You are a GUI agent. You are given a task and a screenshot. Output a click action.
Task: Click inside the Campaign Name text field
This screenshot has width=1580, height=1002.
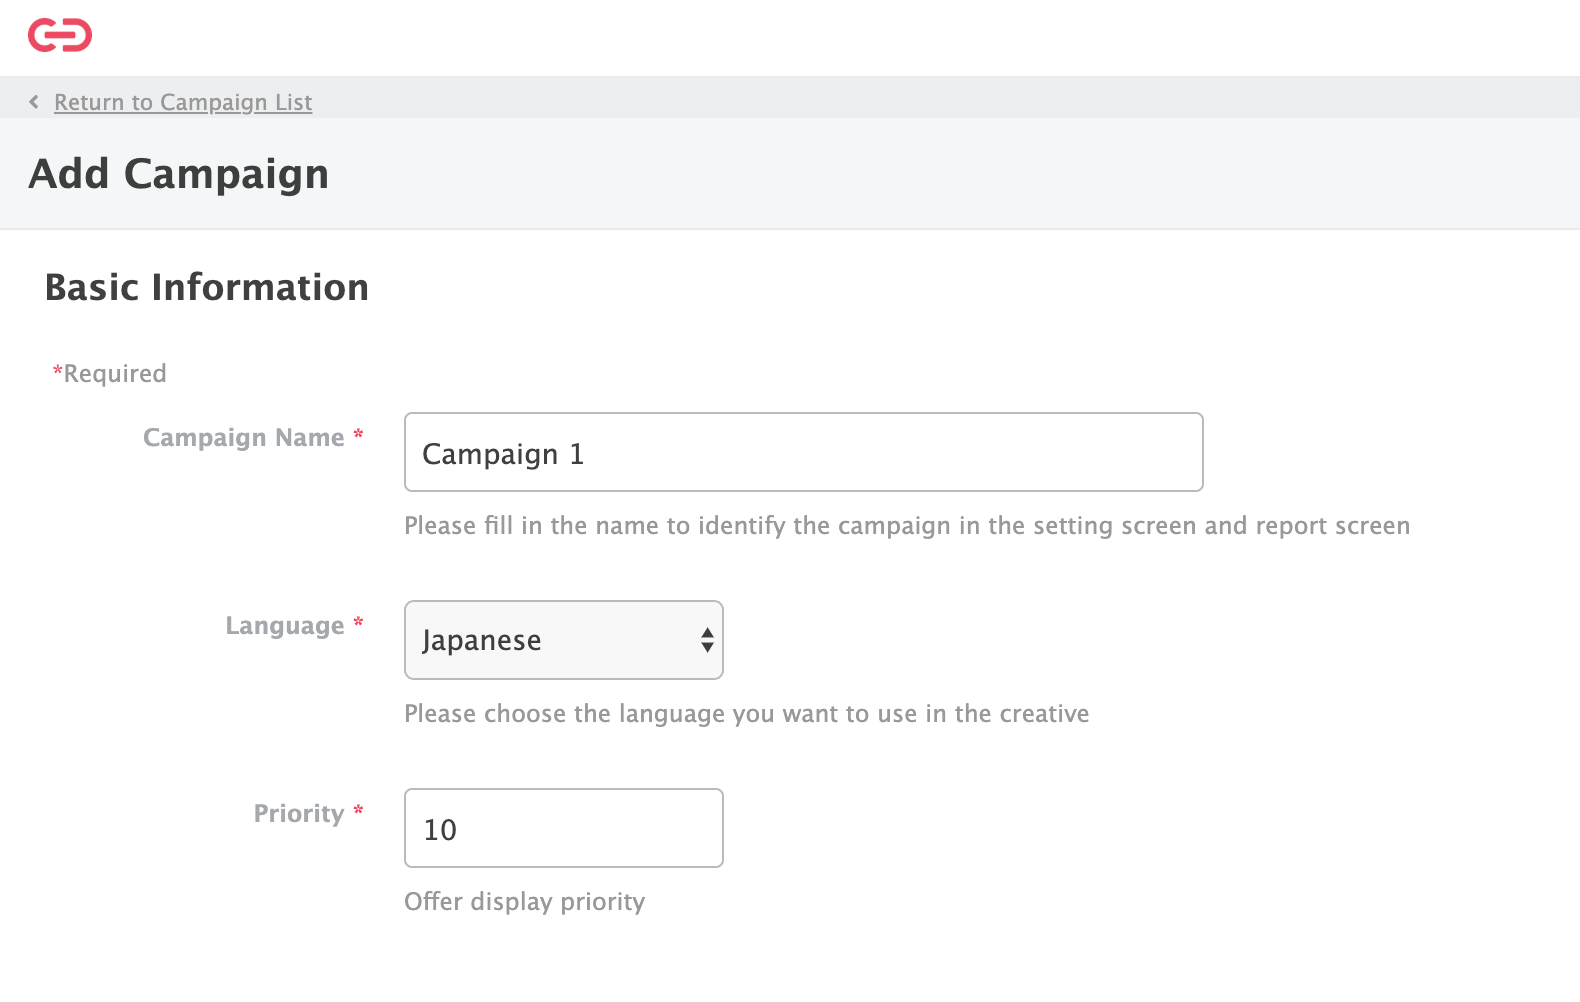pyautogui.click(x=803, y=452)
